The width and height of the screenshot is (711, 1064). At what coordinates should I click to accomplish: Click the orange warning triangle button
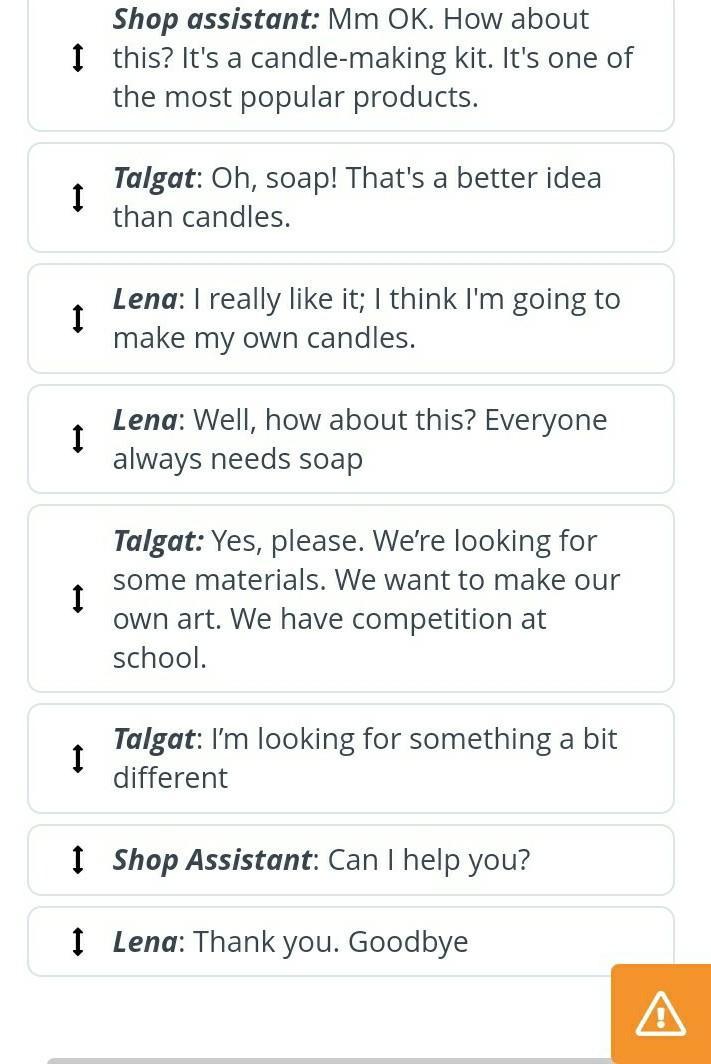click(x=660, y=1014)
